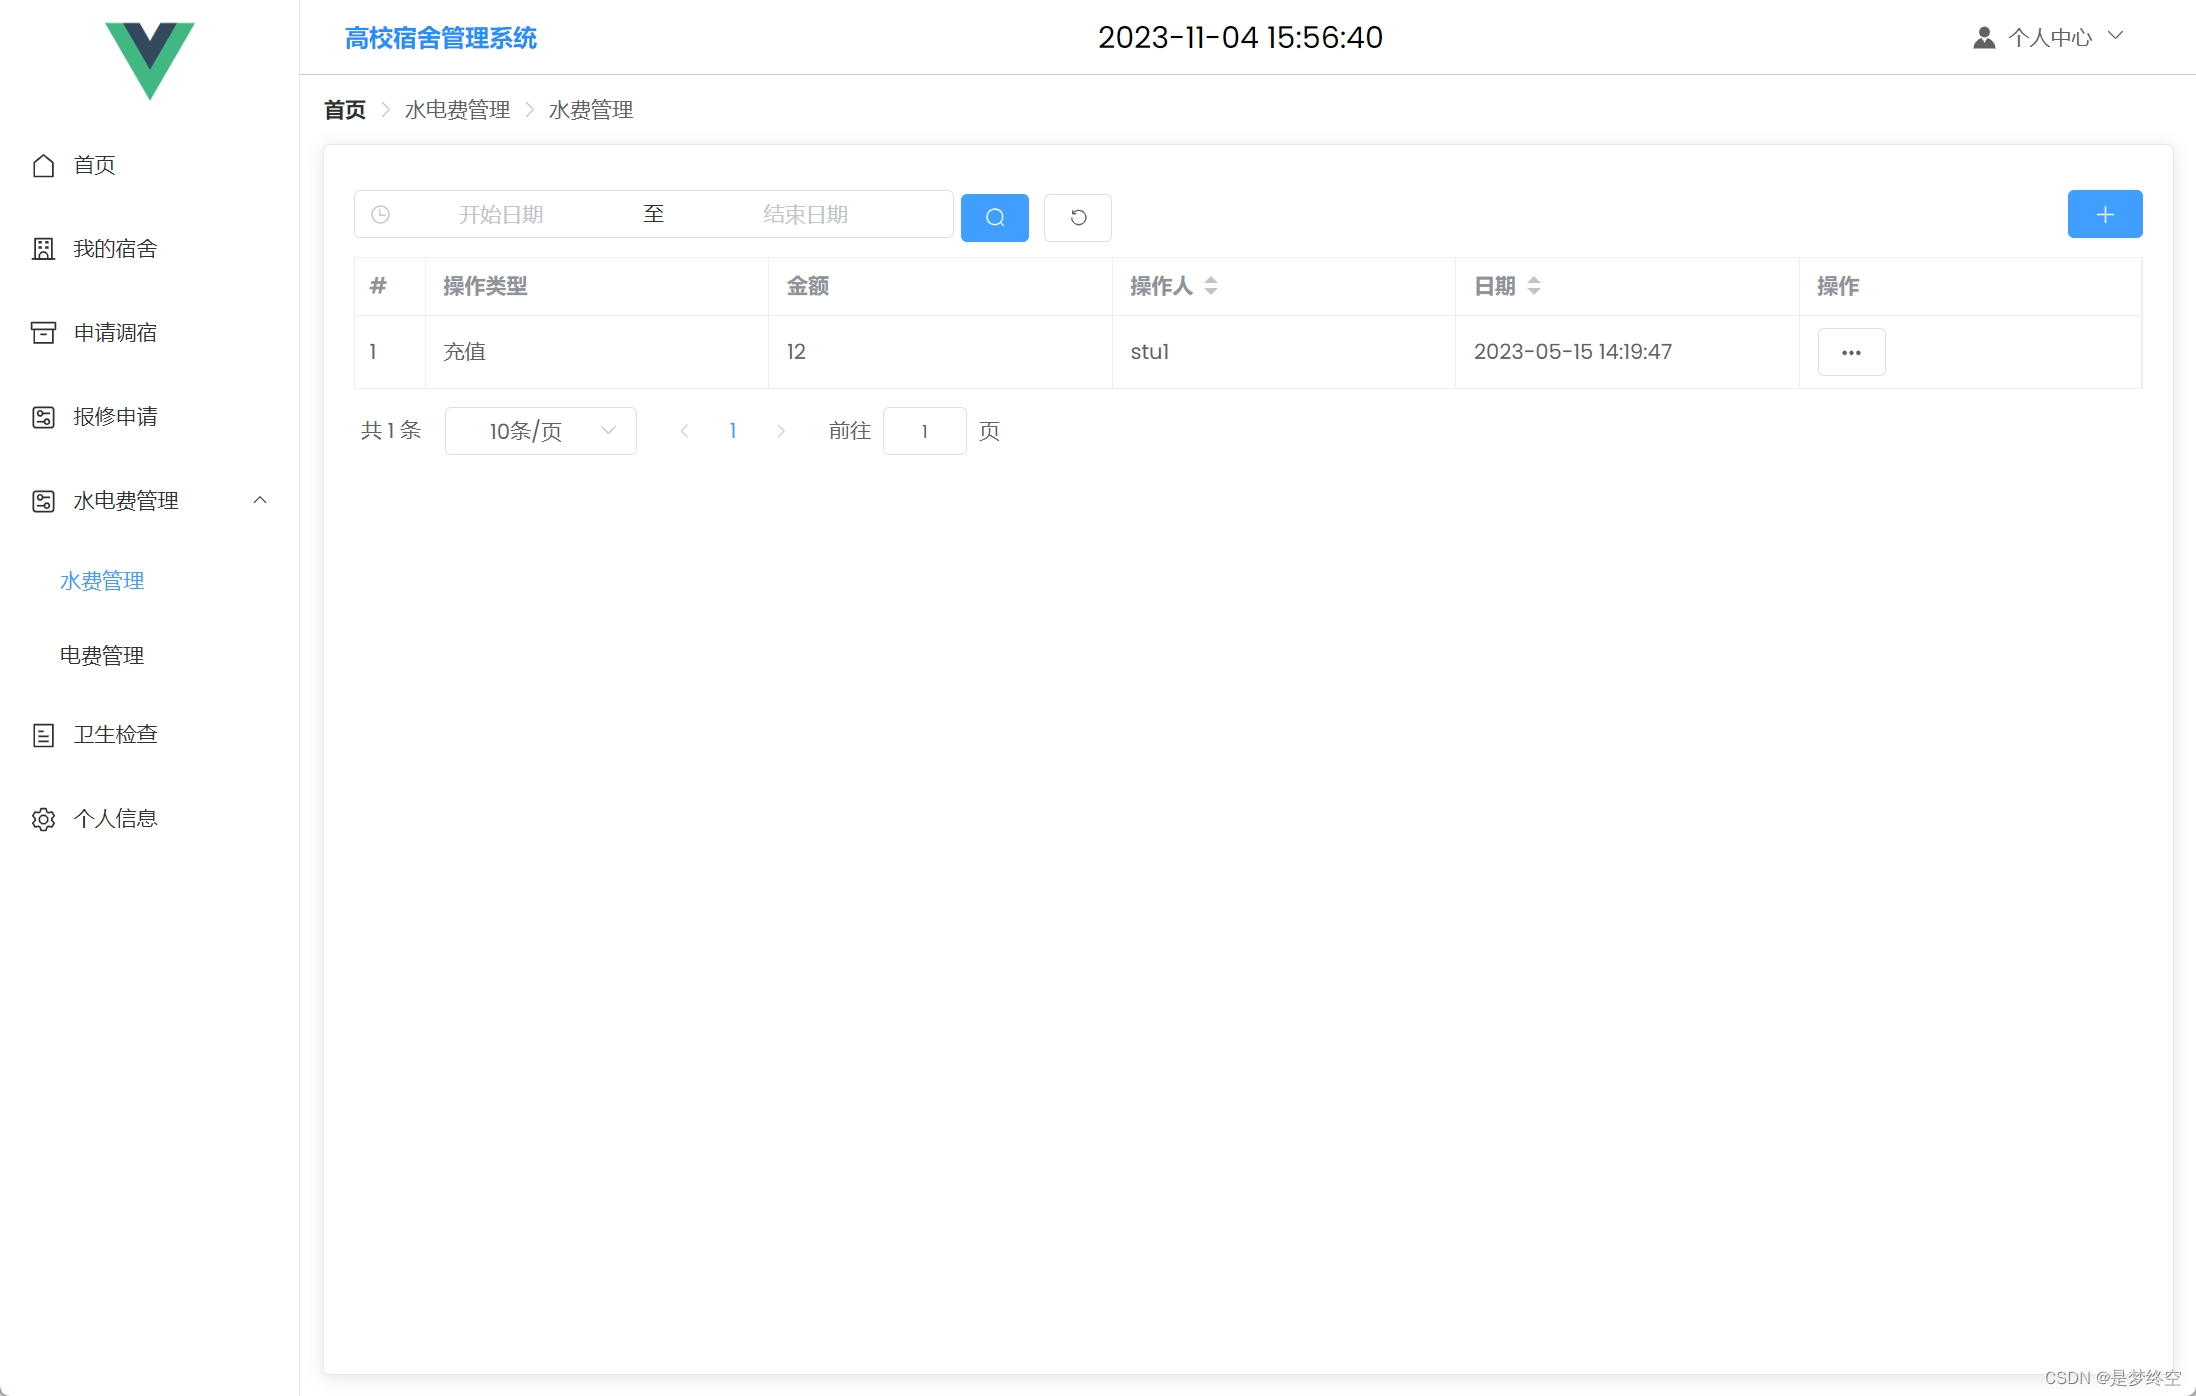Screen dimensions: 2196x1396
Task: Open the 个人中心 dropdown arrow
Action: click(x=2115, y=36)
